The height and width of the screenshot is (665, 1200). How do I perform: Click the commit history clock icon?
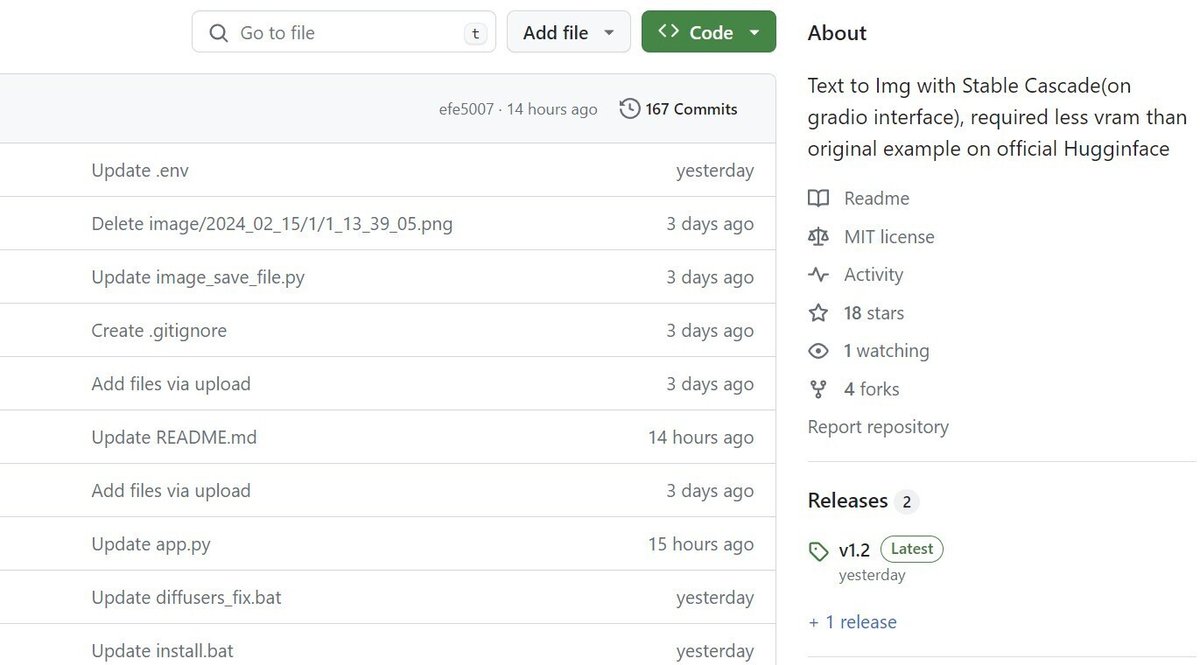coord(630,109)
